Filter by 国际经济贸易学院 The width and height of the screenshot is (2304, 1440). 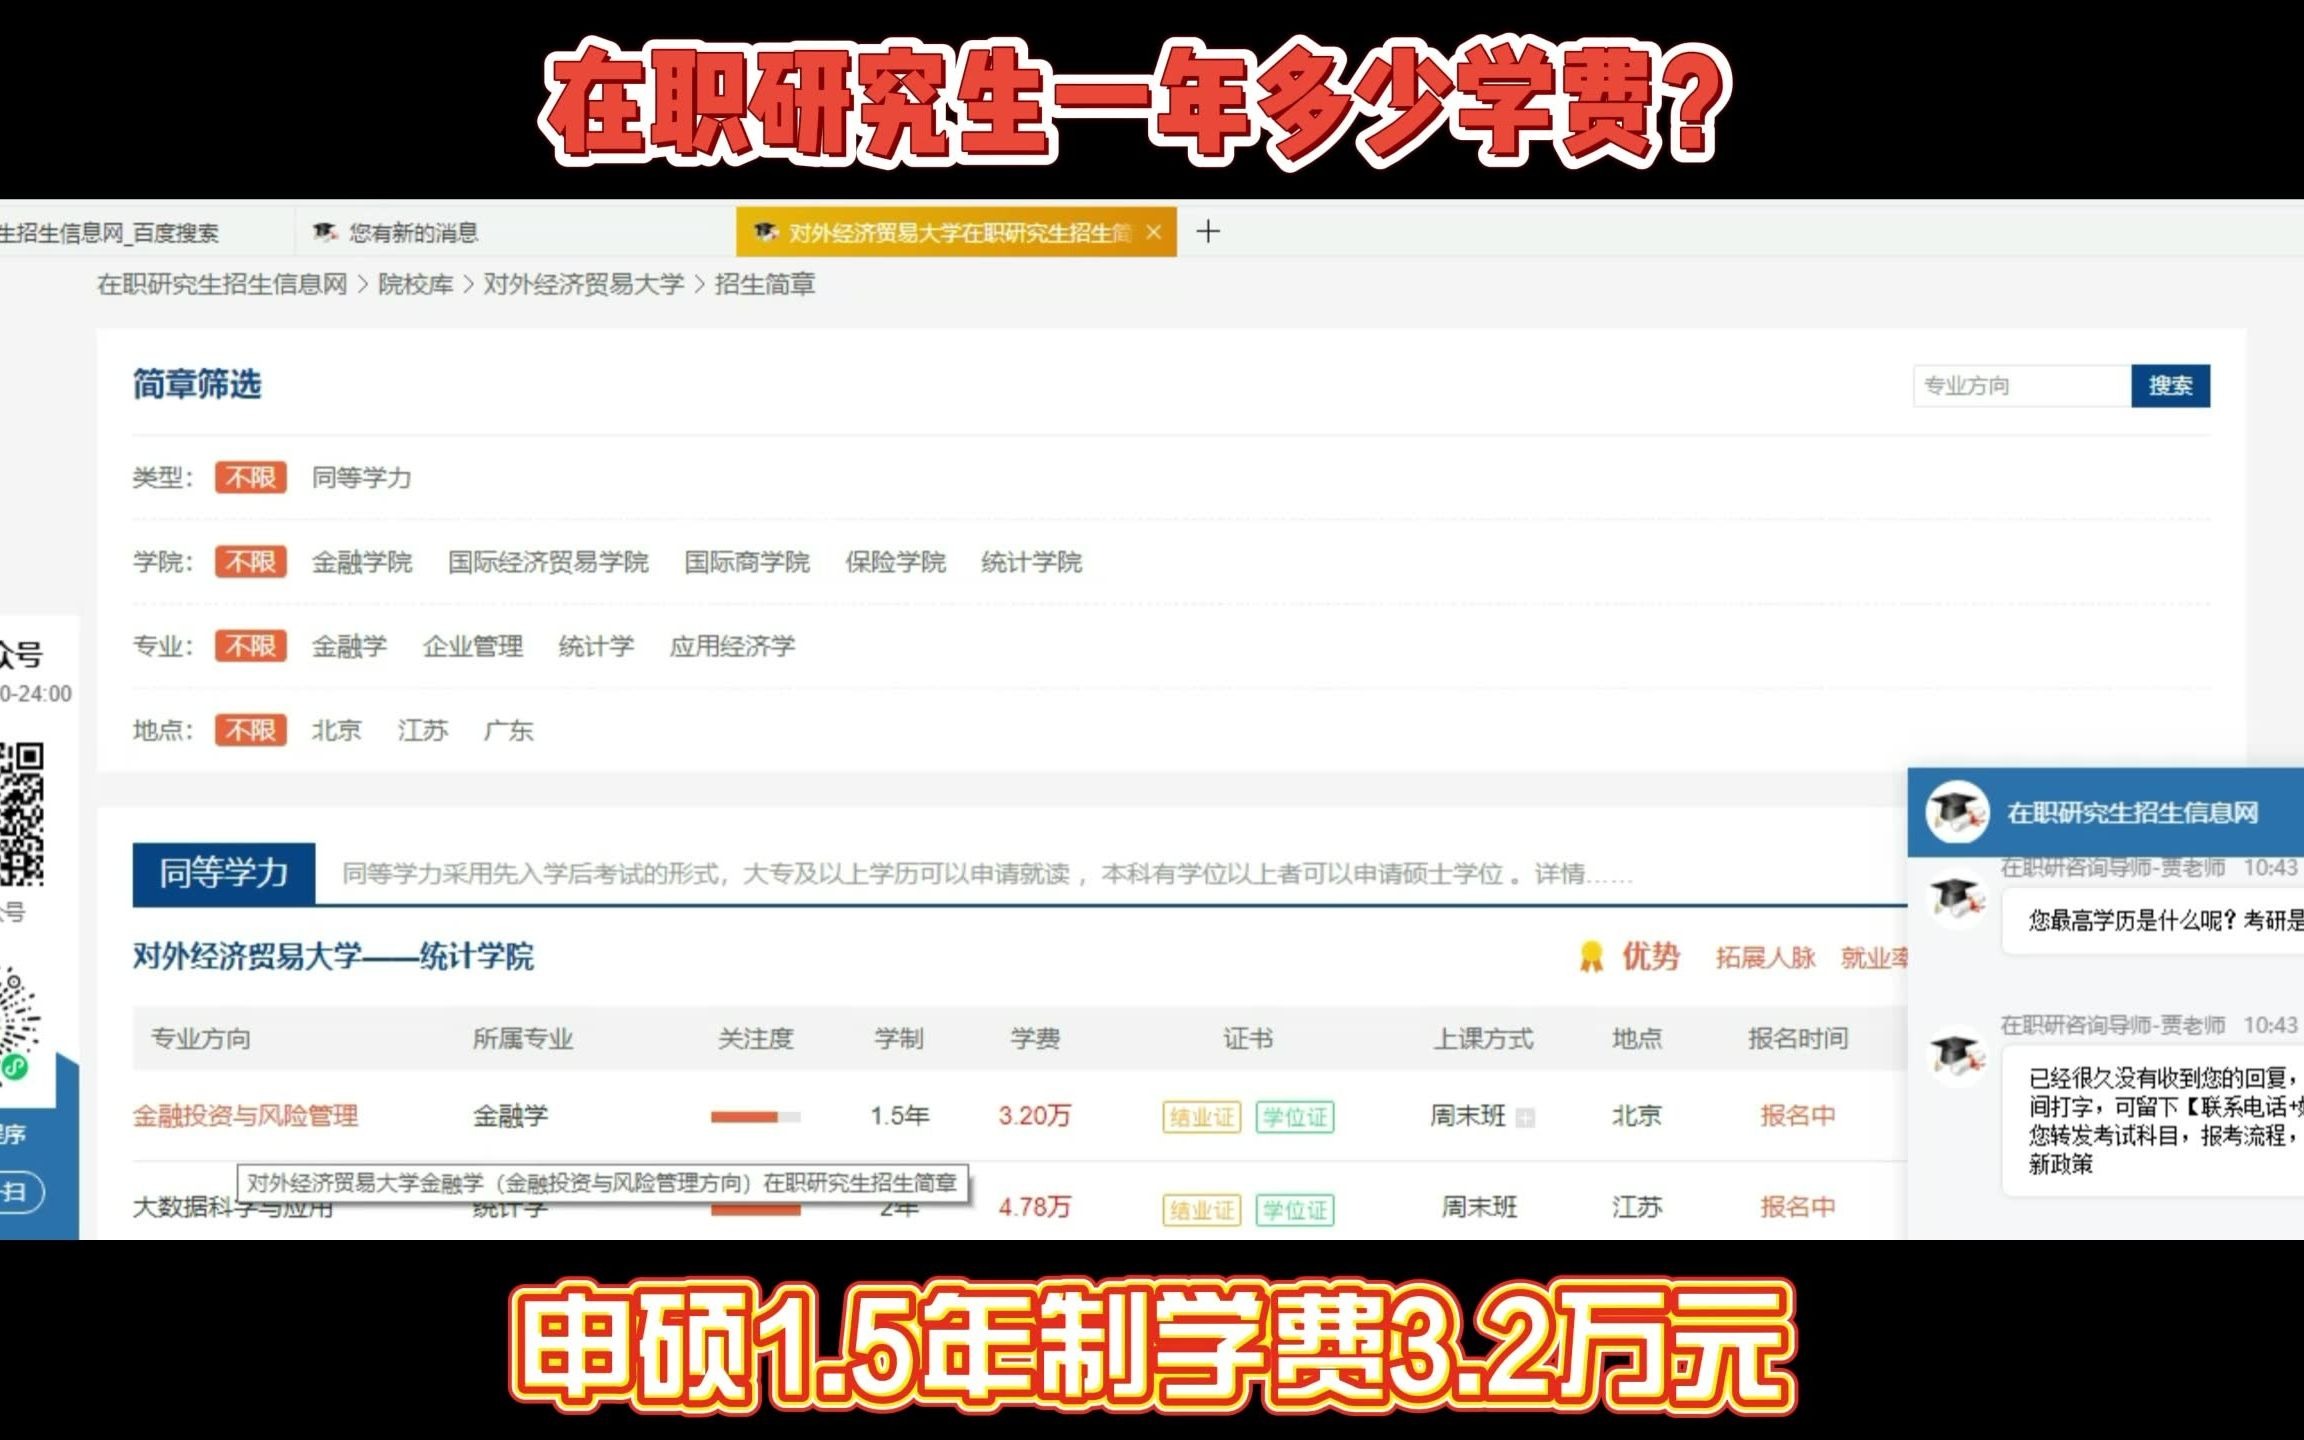click(x=548, y=562)
